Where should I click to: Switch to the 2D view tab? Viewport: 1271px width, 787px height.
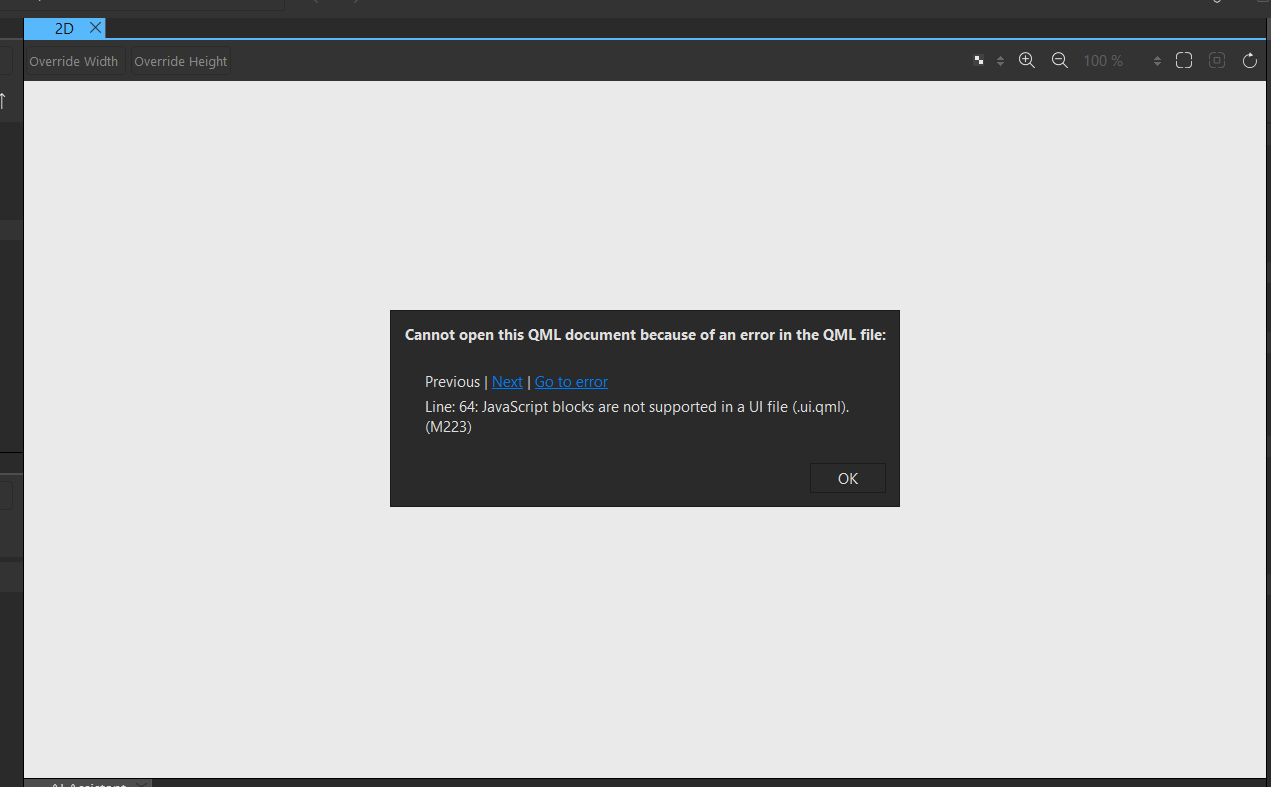tap(64, 29)
